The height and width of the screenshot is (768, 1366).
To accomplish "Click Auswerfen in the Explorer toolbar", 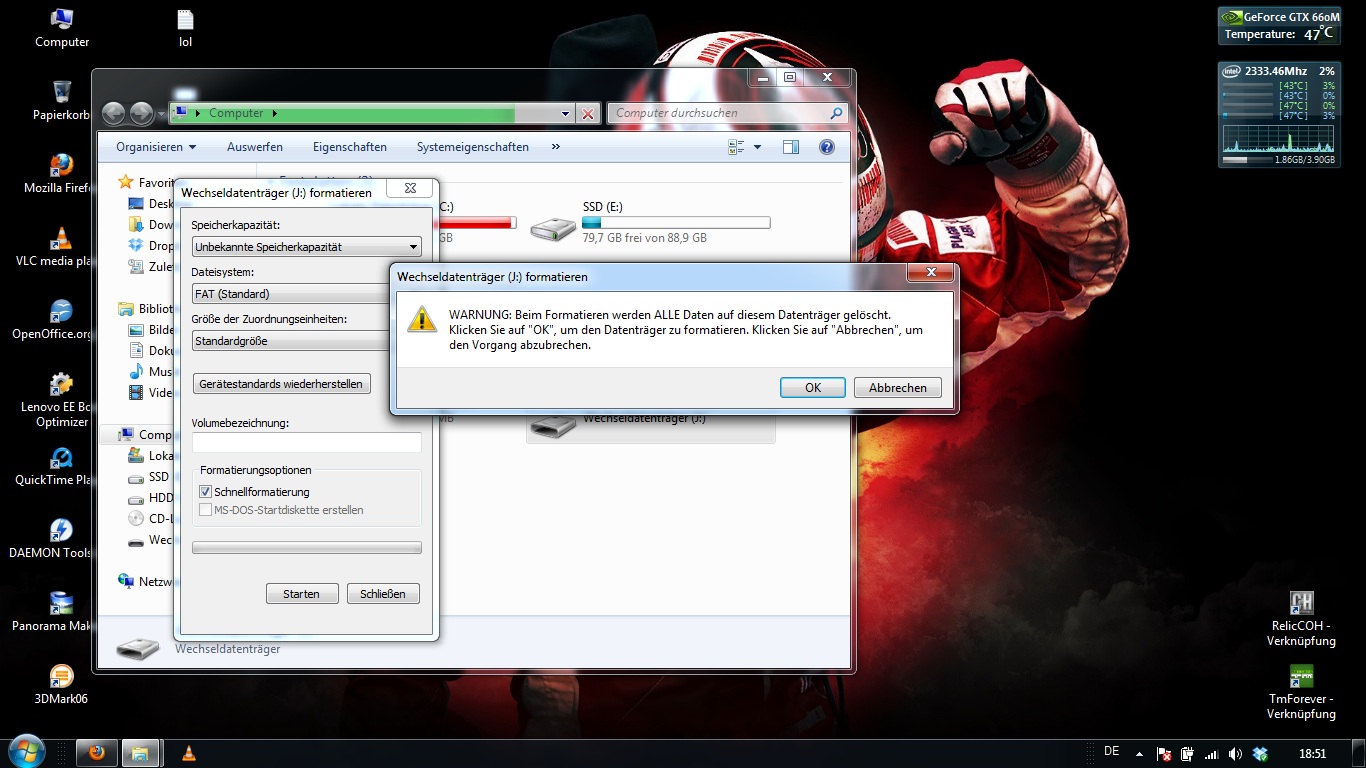I will (255, 147).
